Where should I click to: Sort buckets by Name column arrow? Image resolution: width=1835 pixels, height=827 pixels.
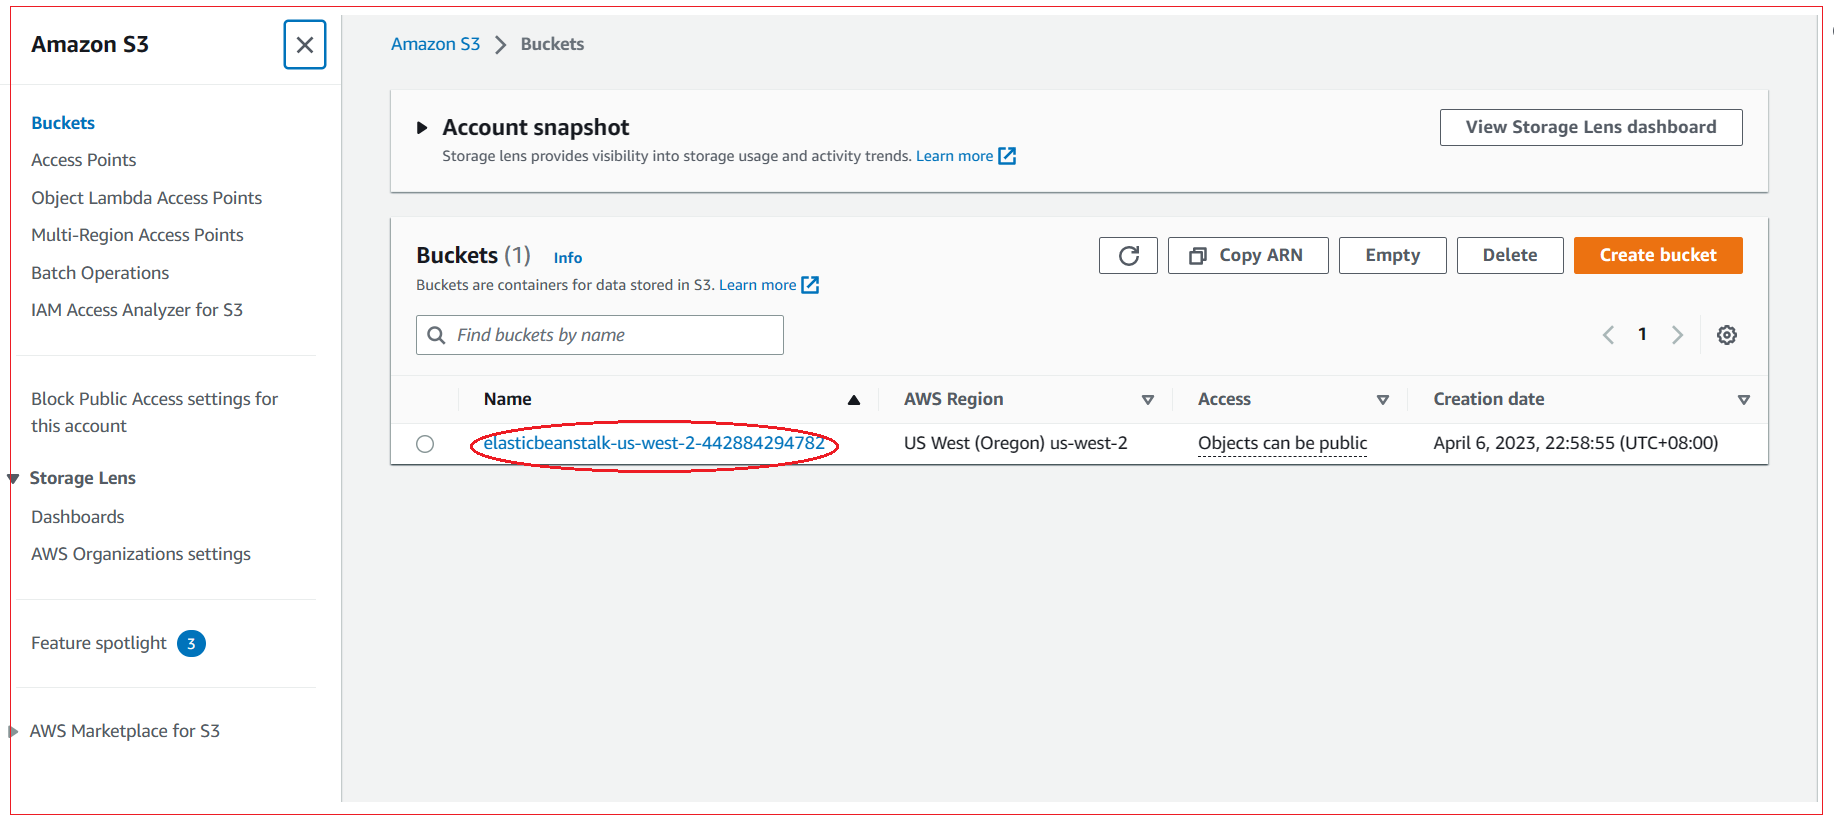(854, 400)
